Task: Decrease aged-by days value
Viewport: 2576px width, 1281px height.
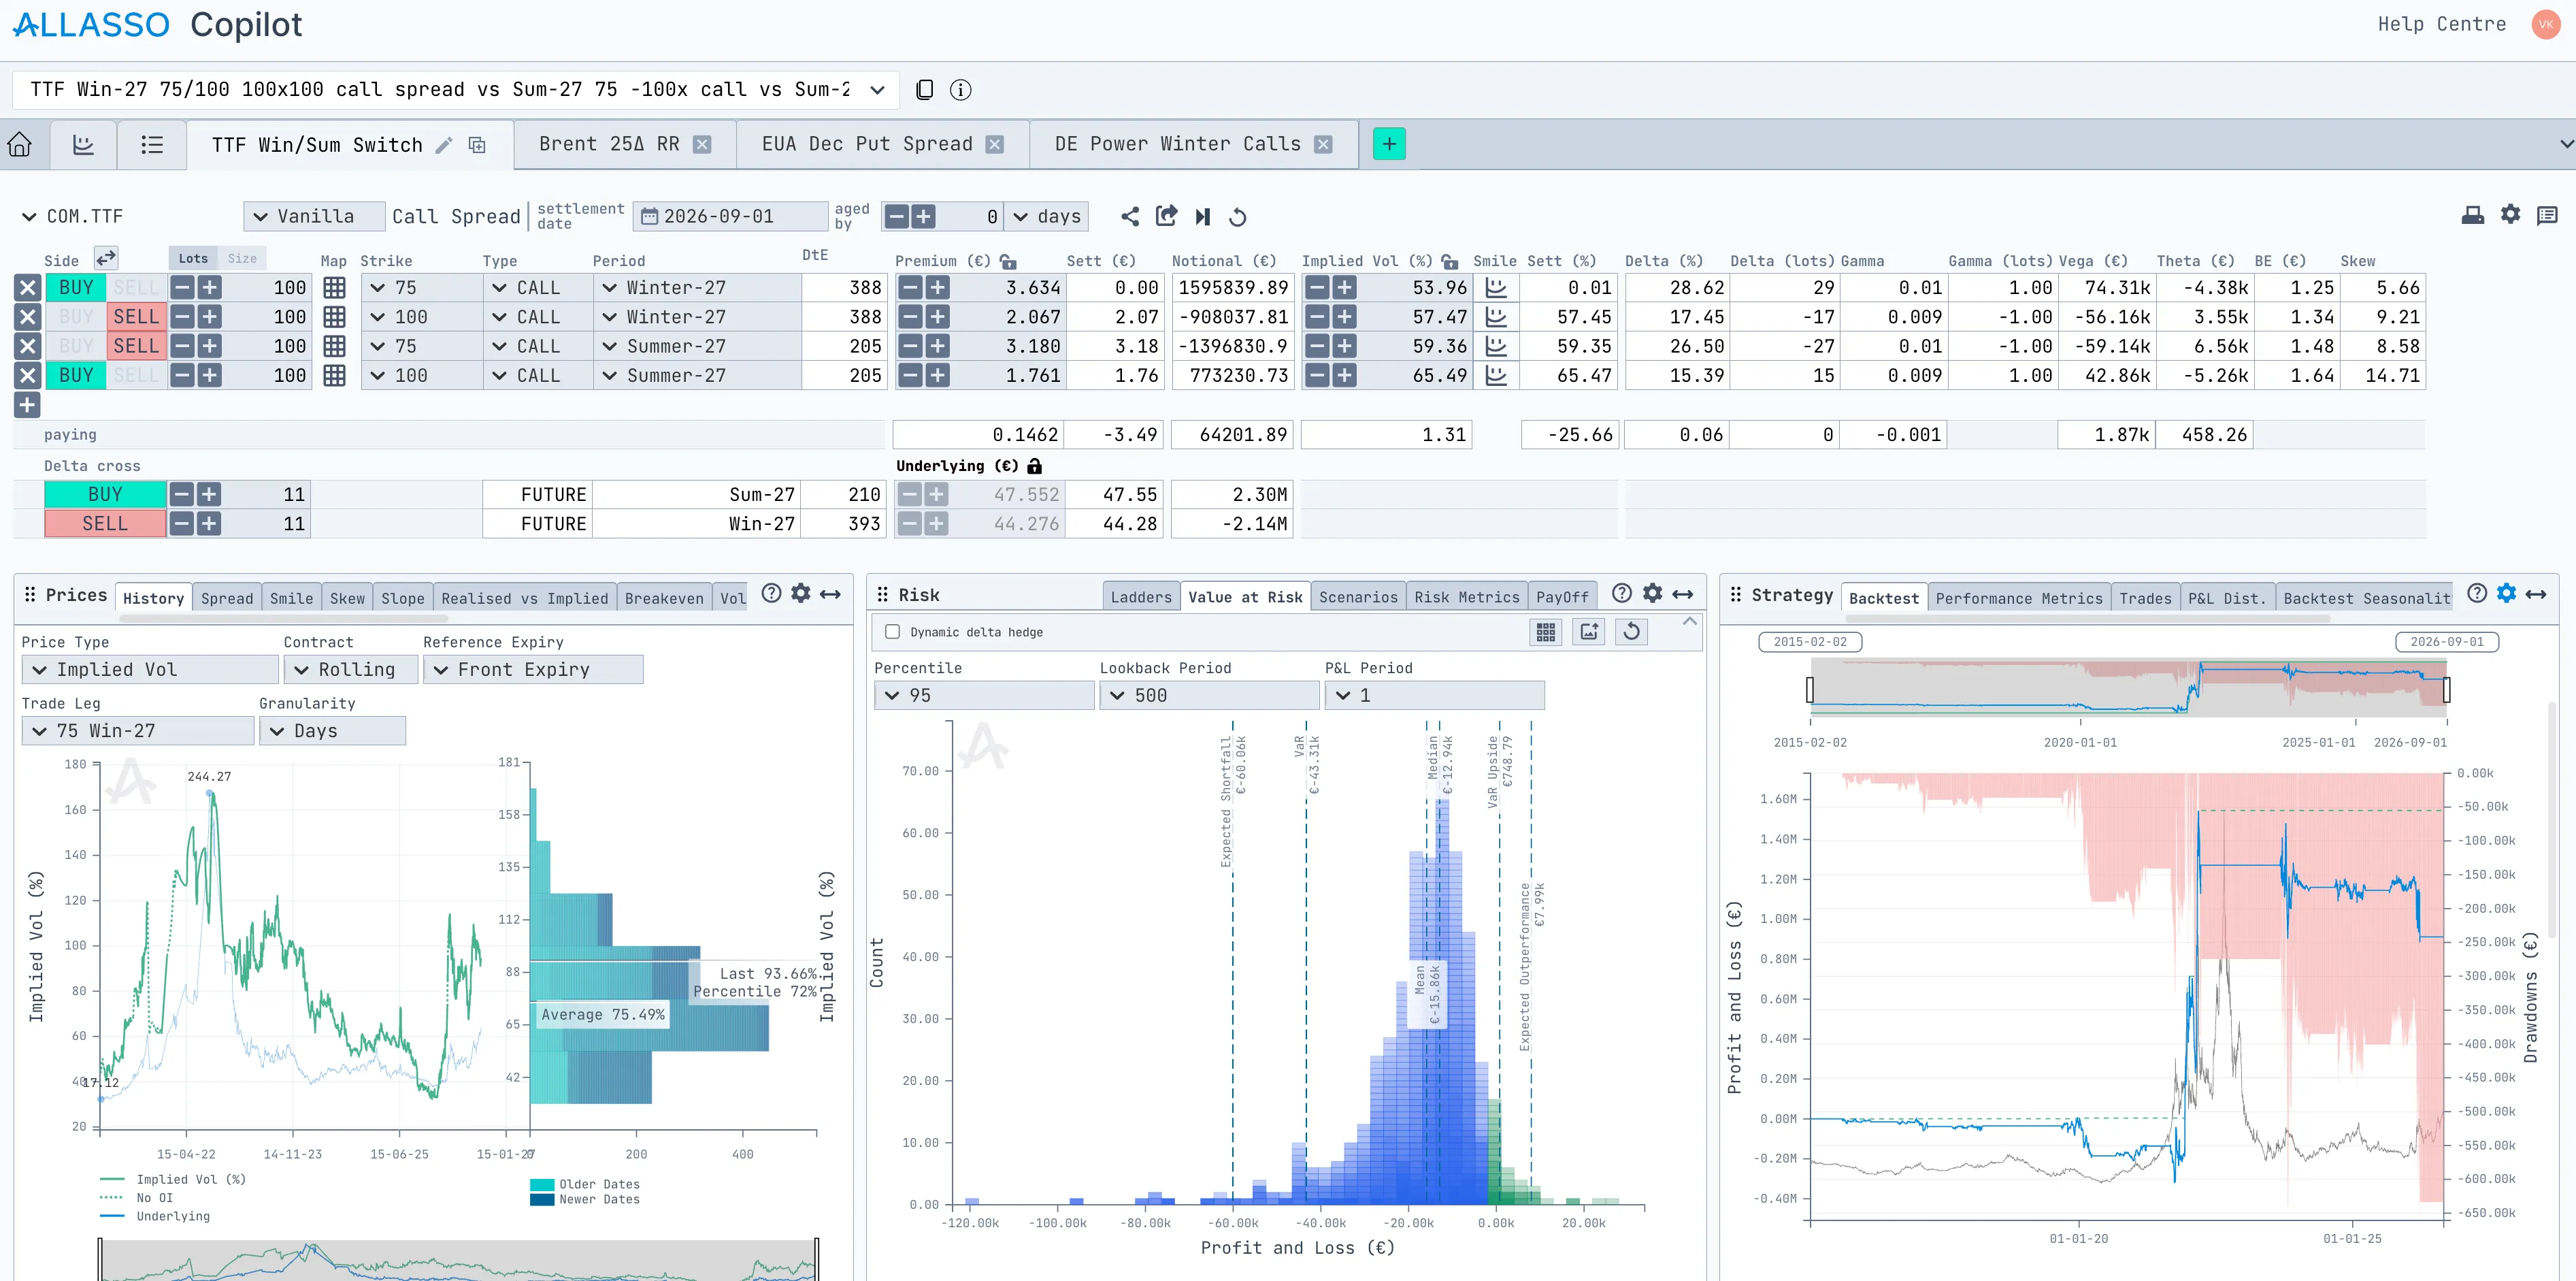Action: point(897,217)
